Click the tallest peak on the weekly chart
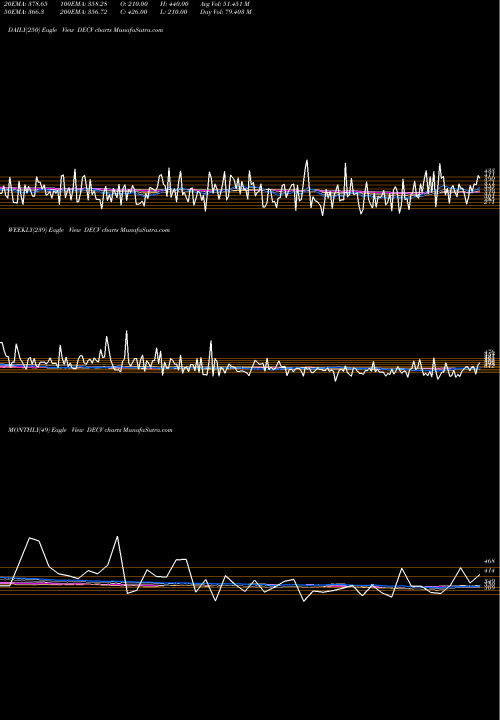The image size is (500, 720). [126, 332]
